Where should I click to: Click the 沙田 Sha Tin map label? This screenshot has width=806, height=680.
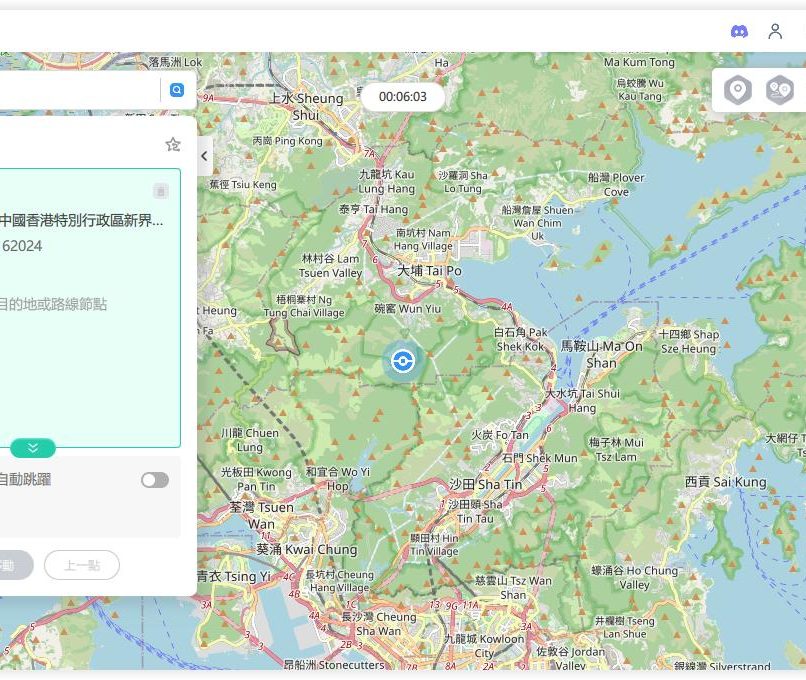(485, 484)
